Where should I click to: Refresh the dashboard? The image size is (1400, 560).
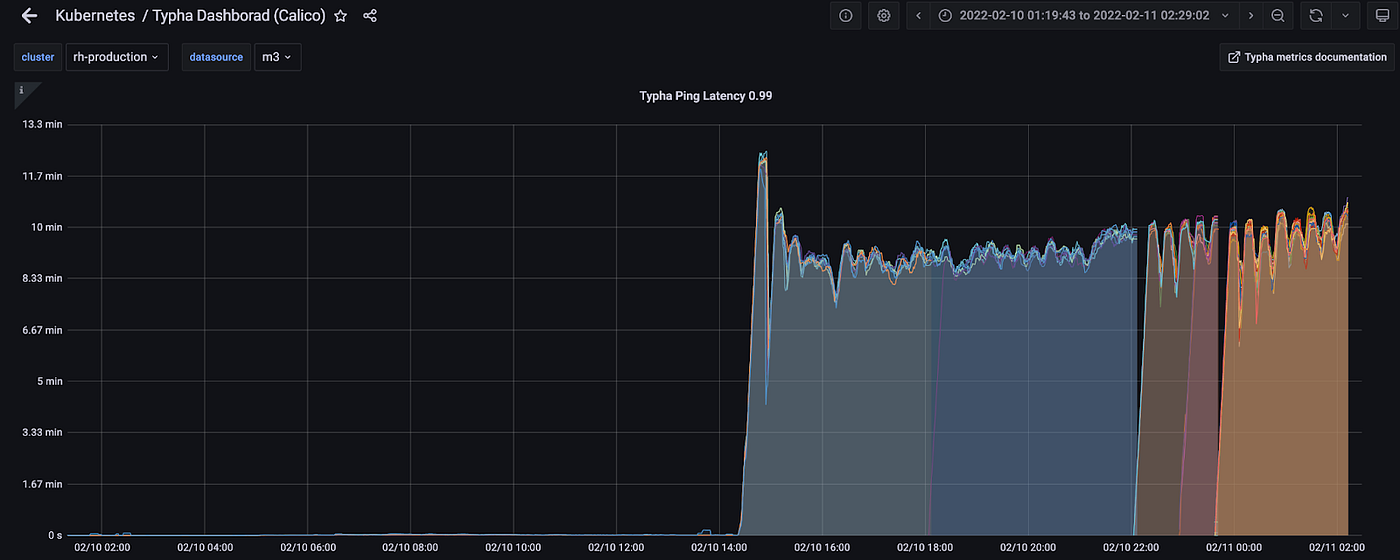1316,16
